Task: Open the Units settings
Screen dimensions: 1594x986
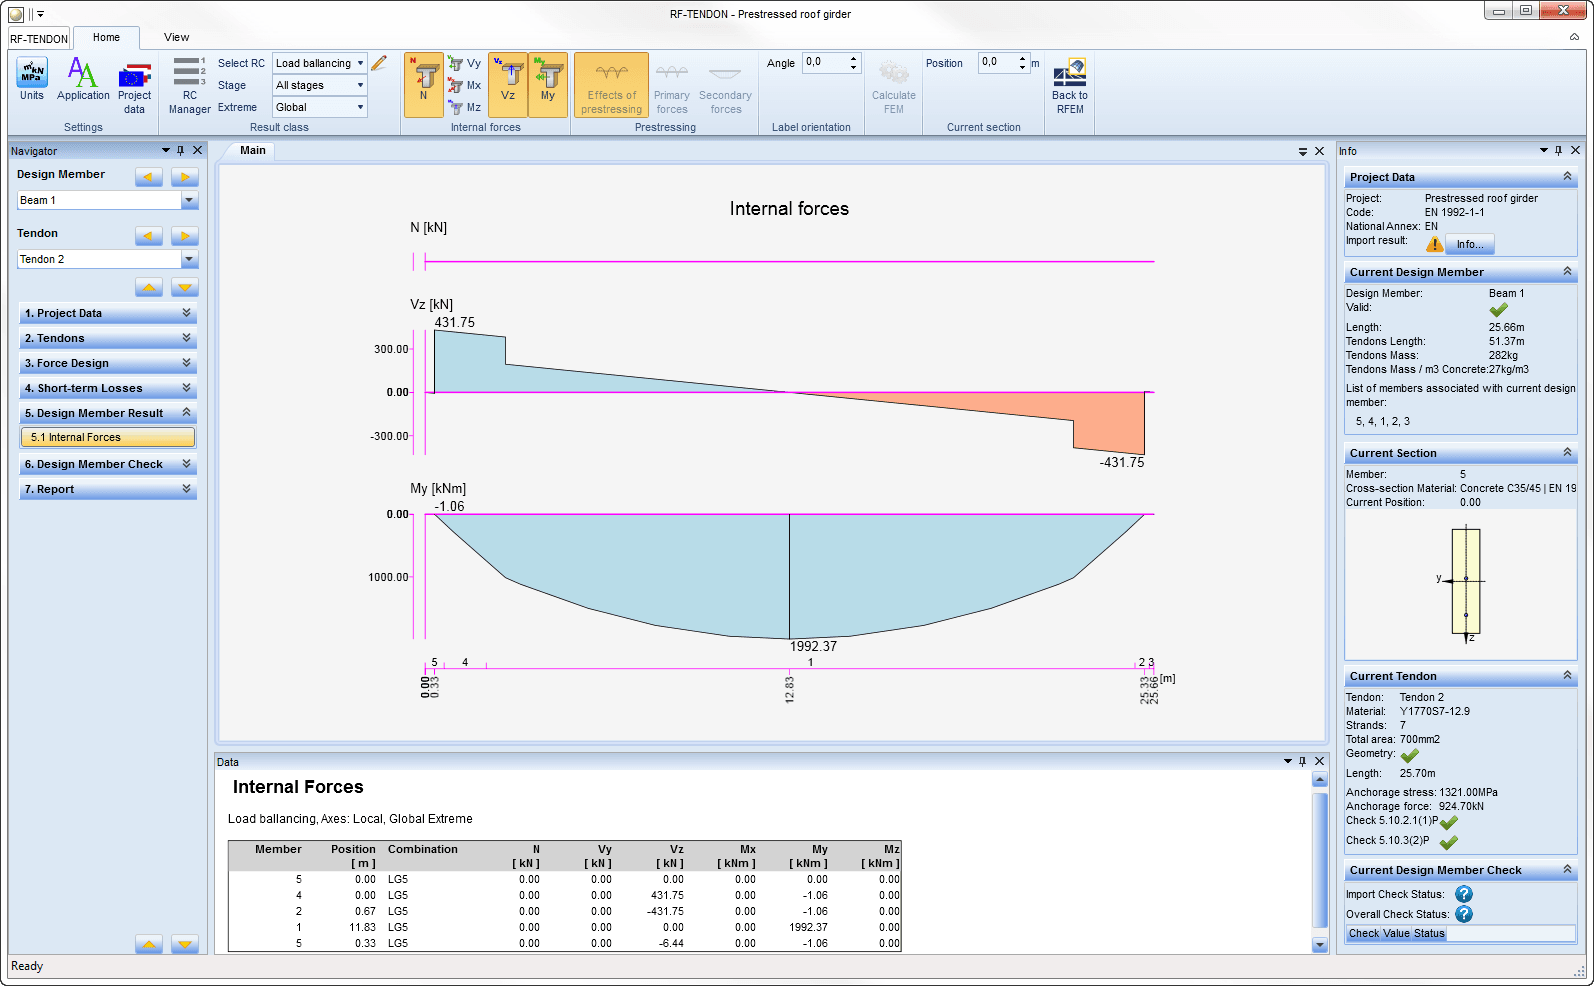Action: (32, 80)
